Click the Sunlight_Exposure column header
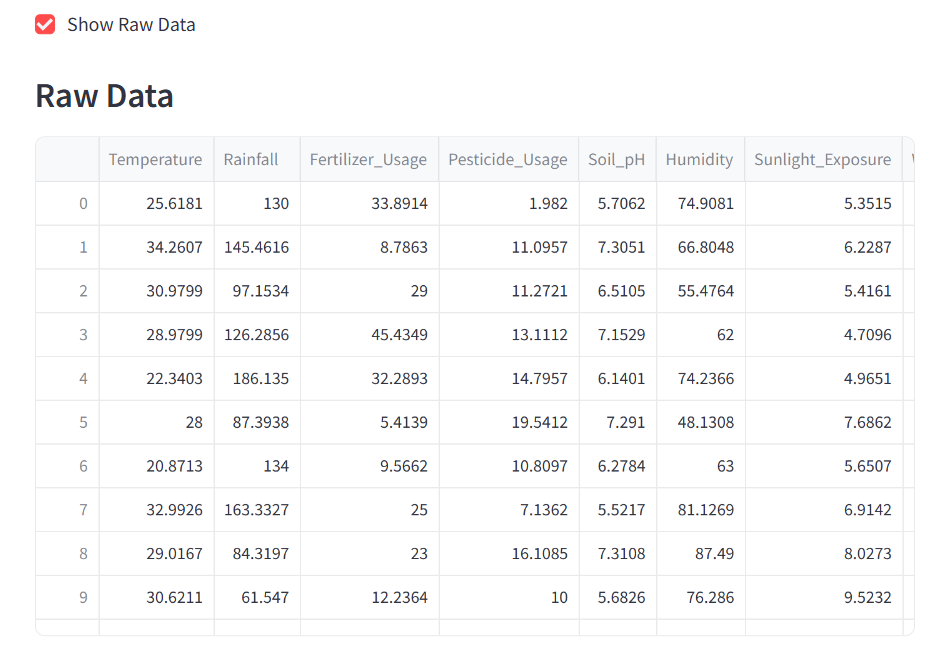This screenshot has height=656, width=947. (824, 159)
